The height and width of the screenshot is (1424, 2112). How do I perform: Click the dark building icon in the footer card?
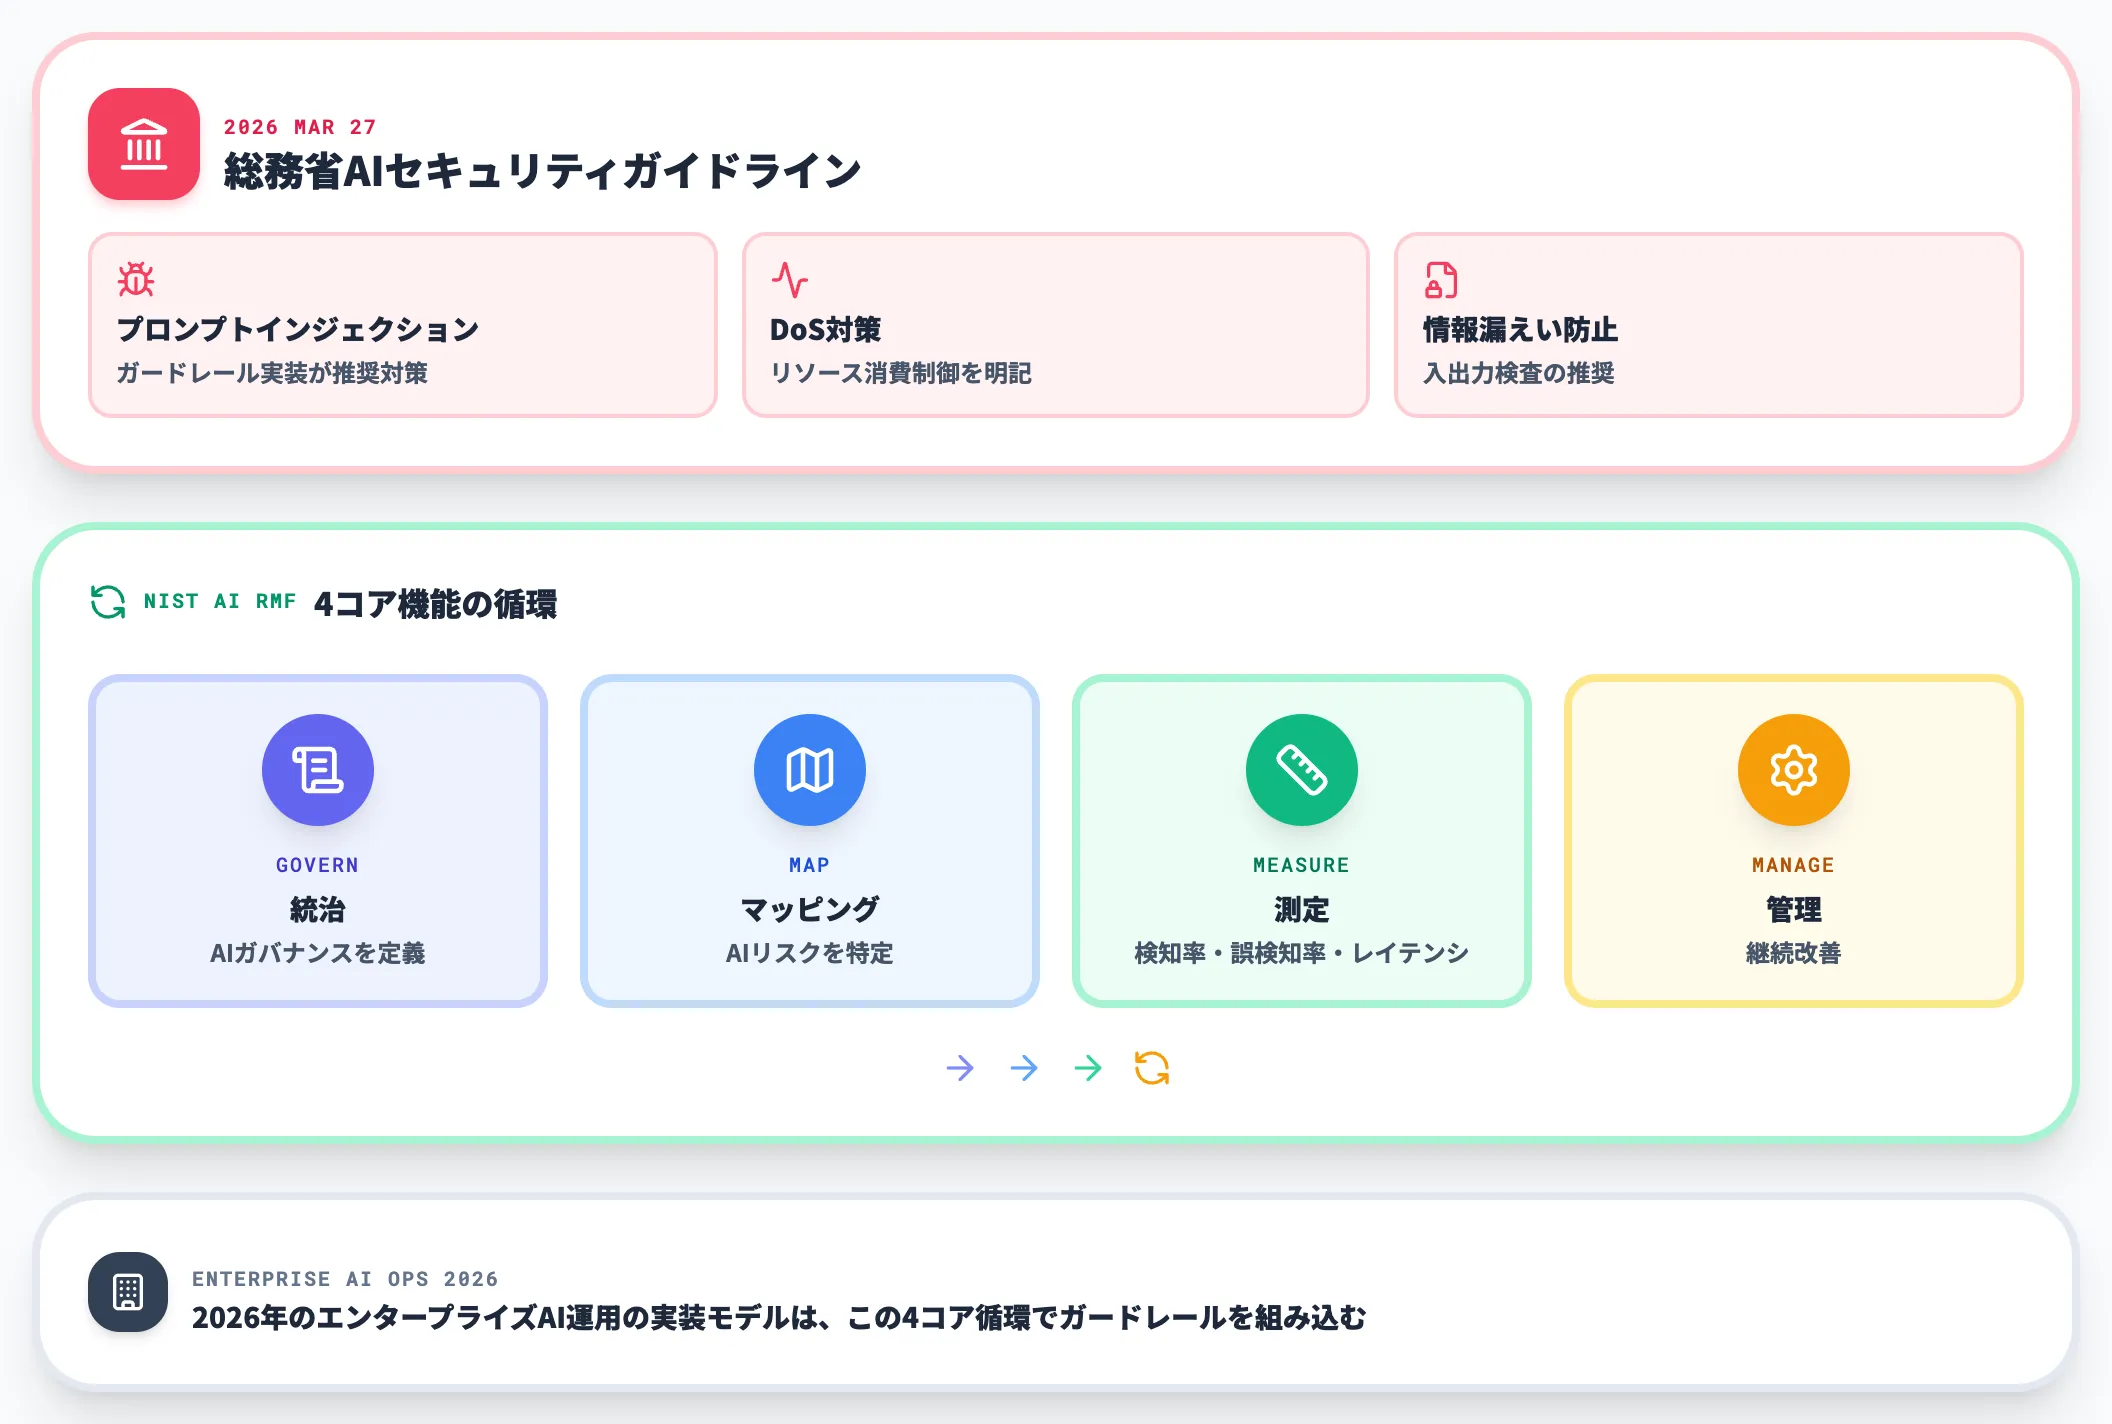pyautogui.click(x=128, y=1292)
